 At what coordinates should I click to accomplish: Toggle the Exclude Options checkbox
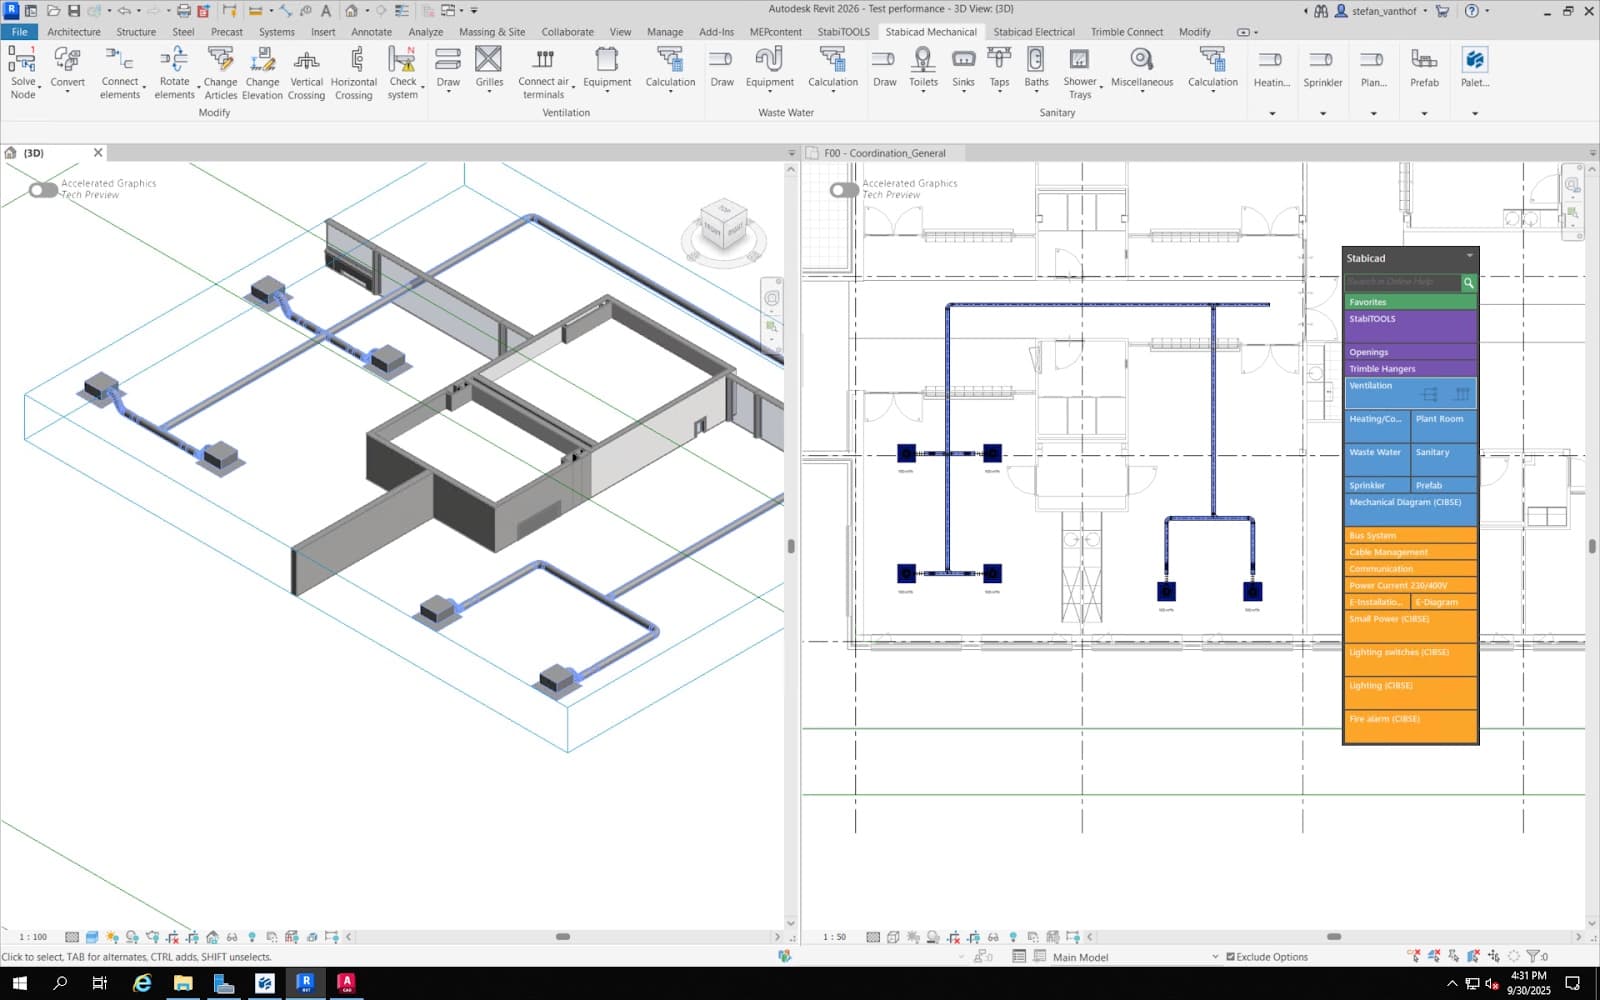[1230, 957]
